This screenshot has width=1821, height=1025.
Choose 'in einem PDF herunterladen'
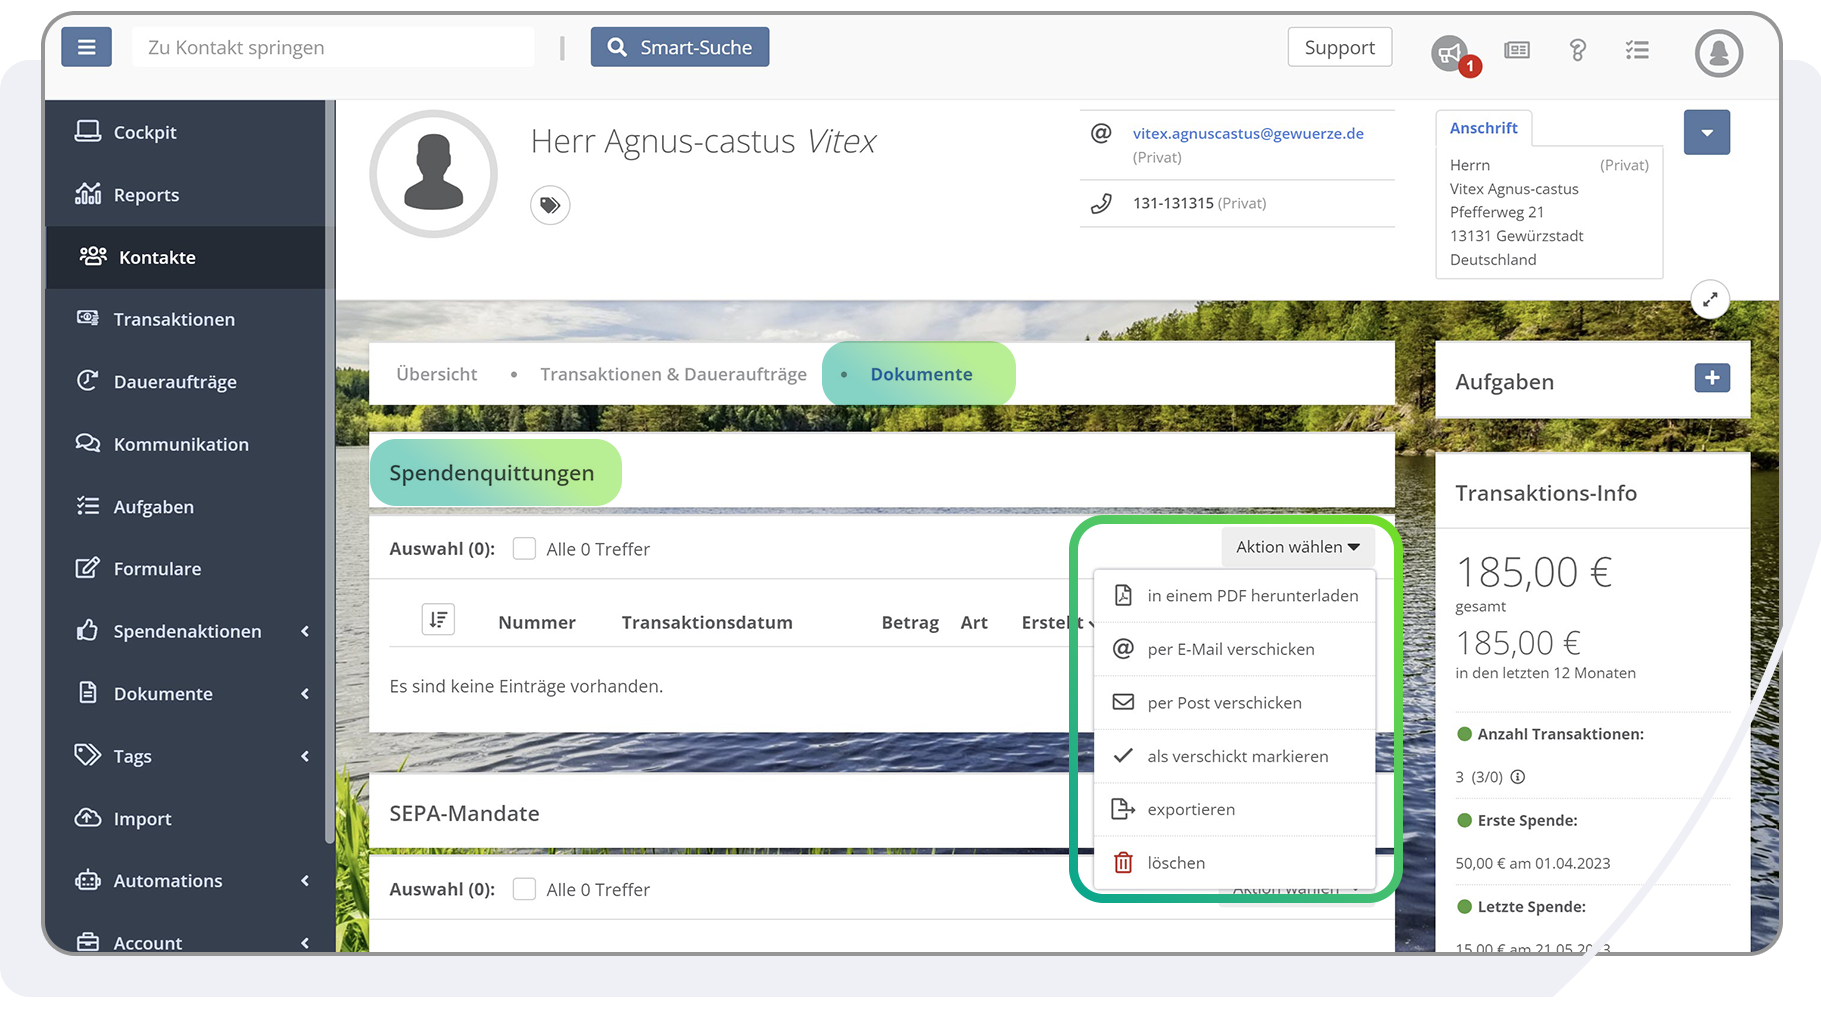(1235, 596)
